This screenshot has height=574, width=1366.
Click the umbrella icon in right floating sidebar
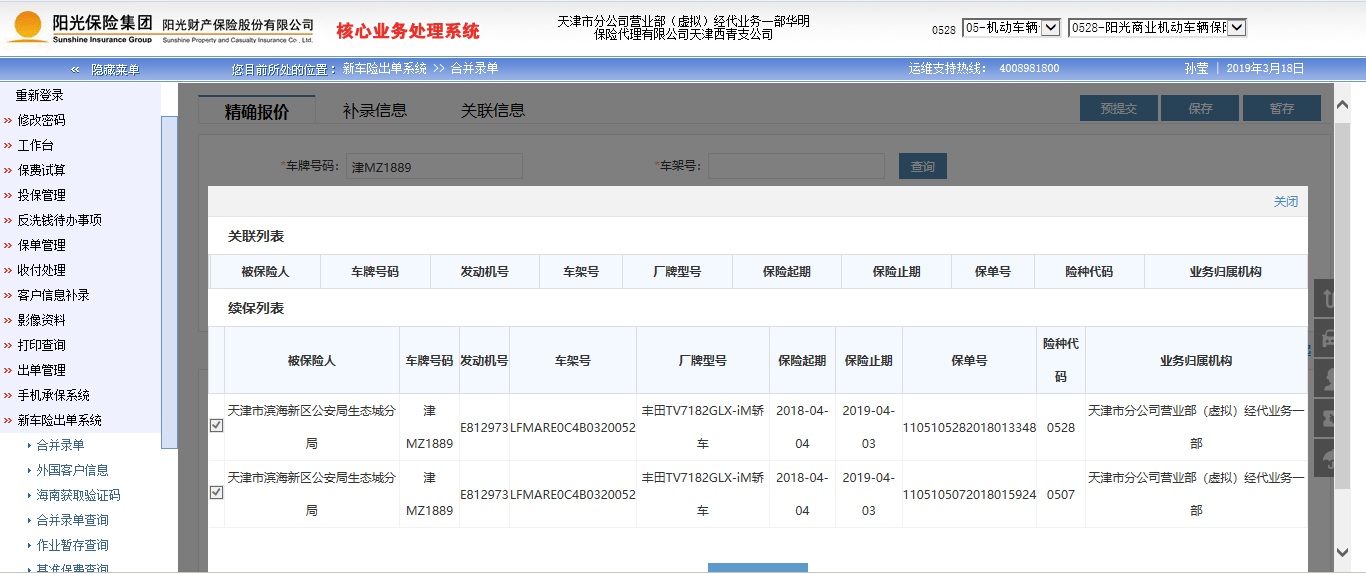click(x=1329, y=458)
